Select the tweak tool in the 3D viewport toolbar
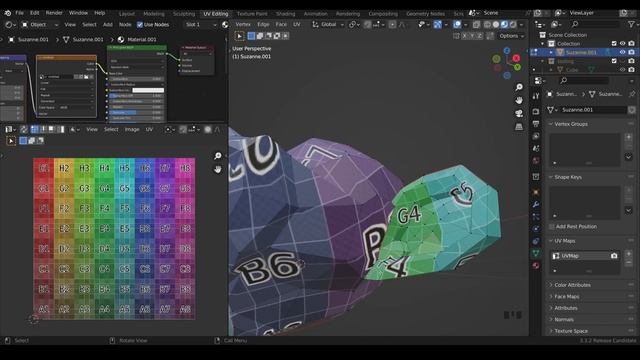Image resolution: width=640 pixels, height=360 pixels. (x=239, y=36)
